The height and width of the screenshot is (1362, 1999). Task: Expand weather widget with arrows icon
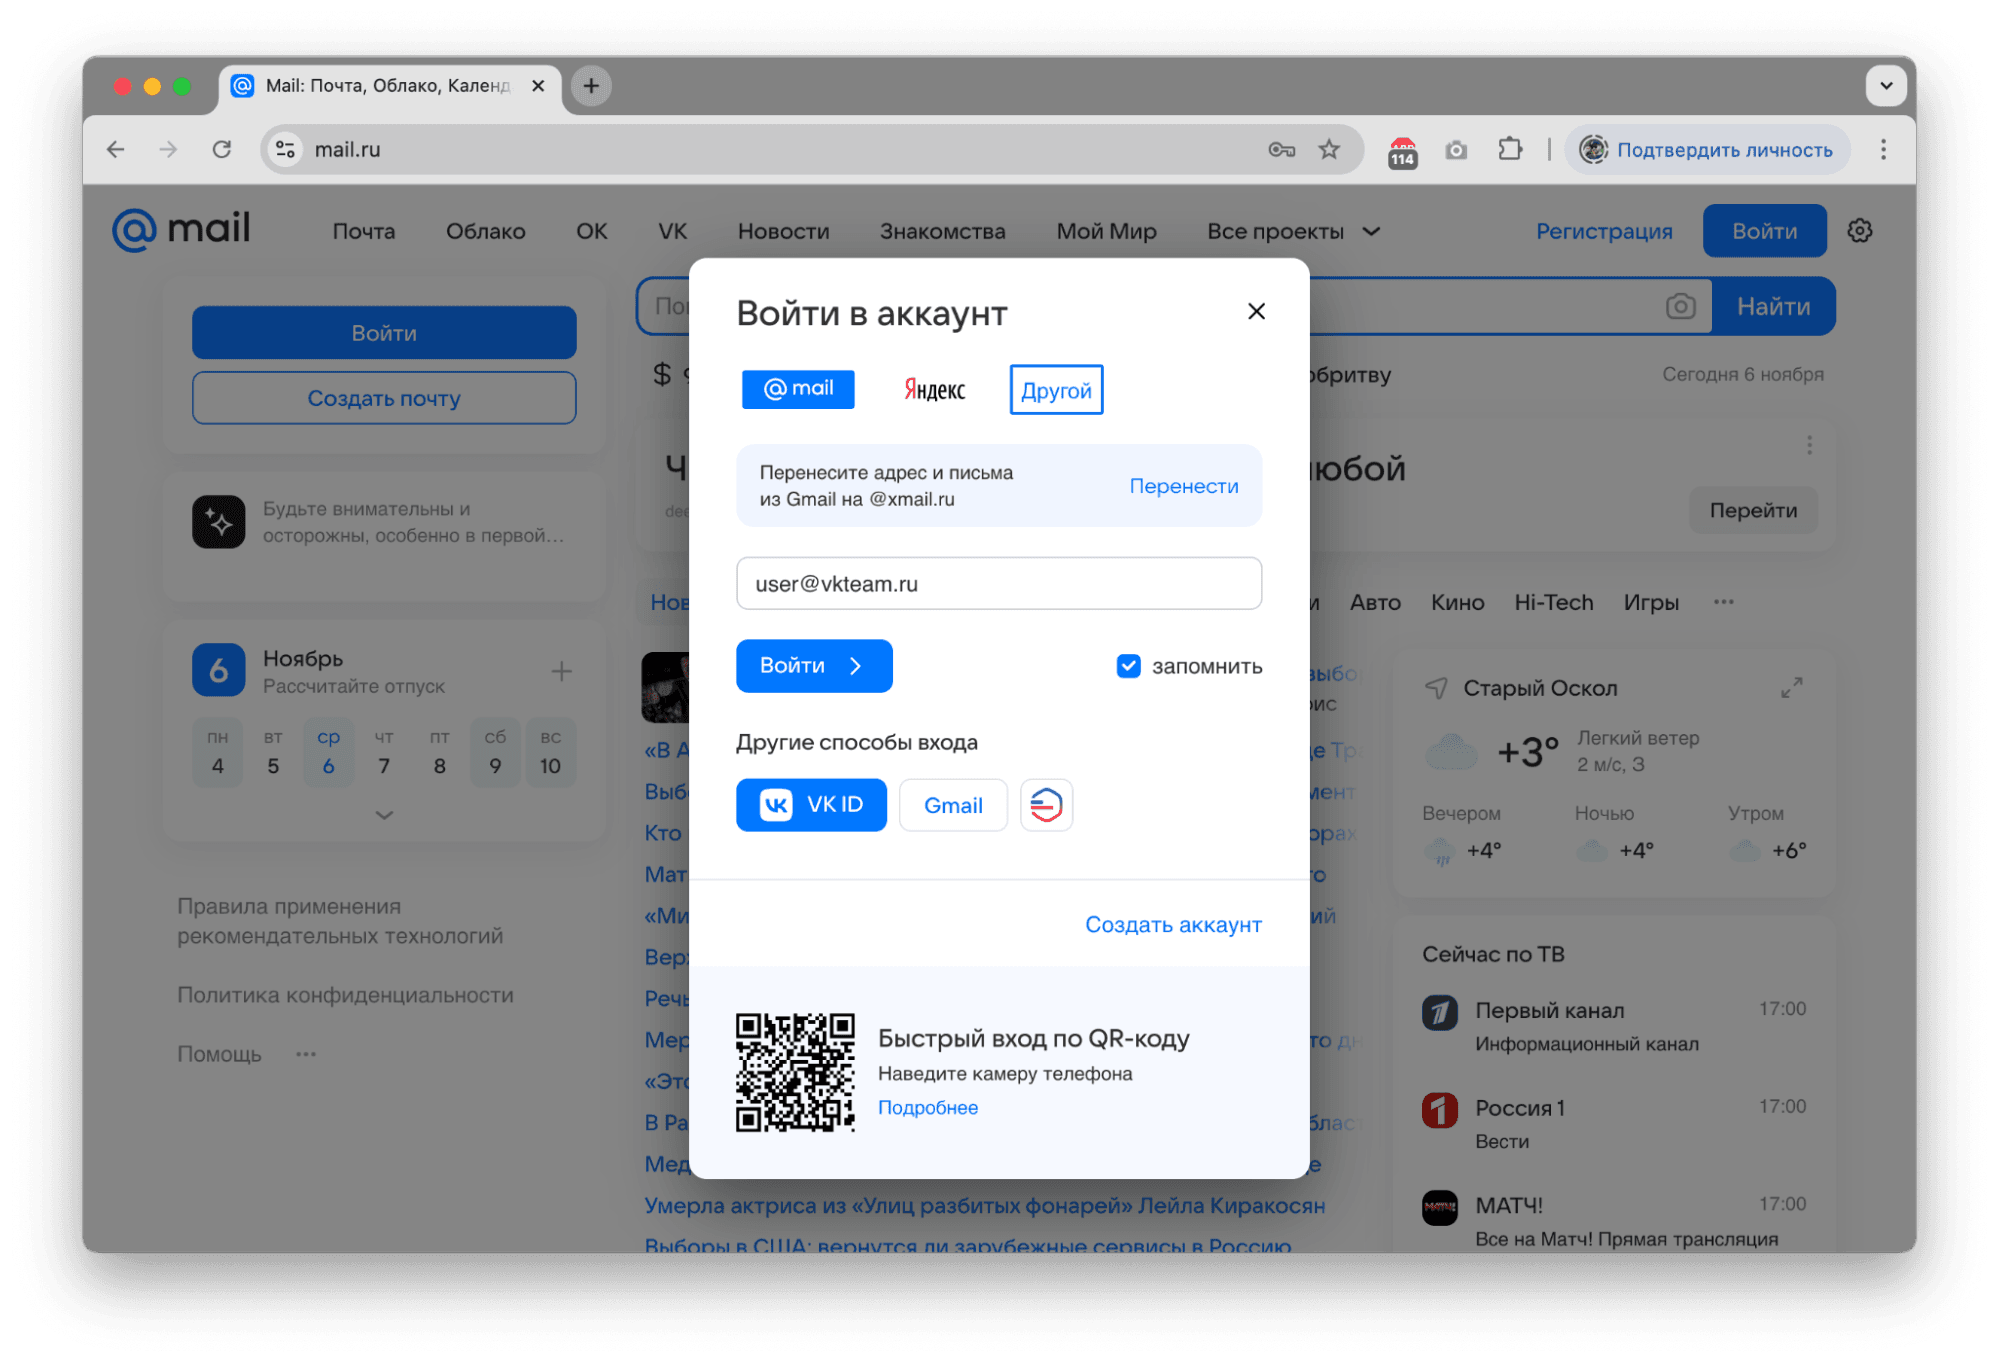[x=1791, y=687]
